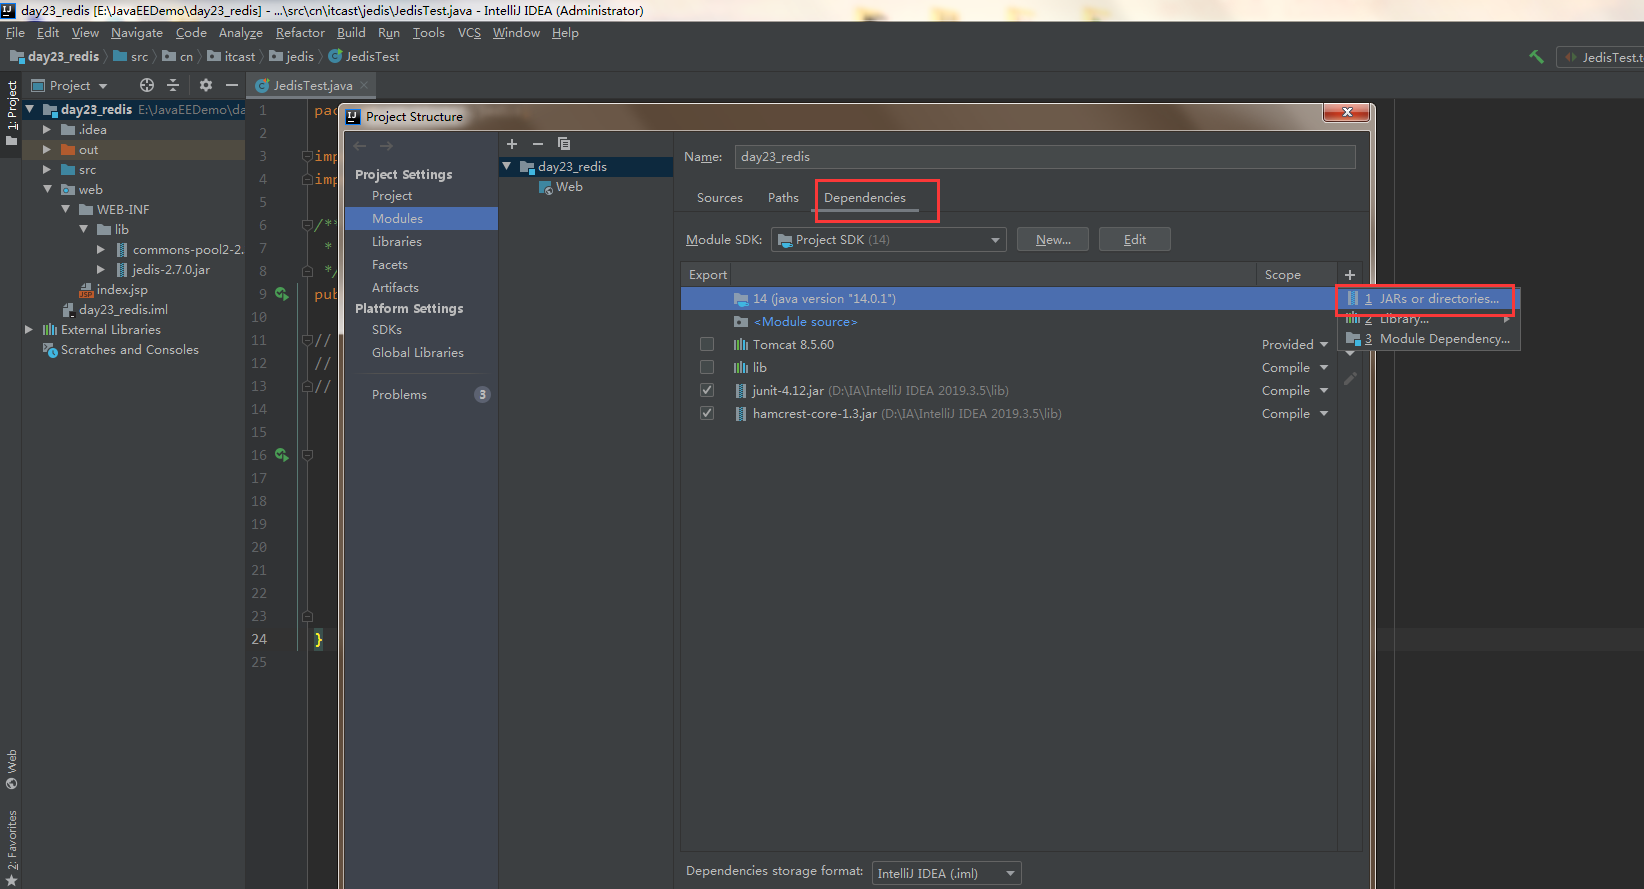Open the Favorites tool window strip
Image resolution: width=1644 pixels, height=889 pixels.
[x=12, y=848]
